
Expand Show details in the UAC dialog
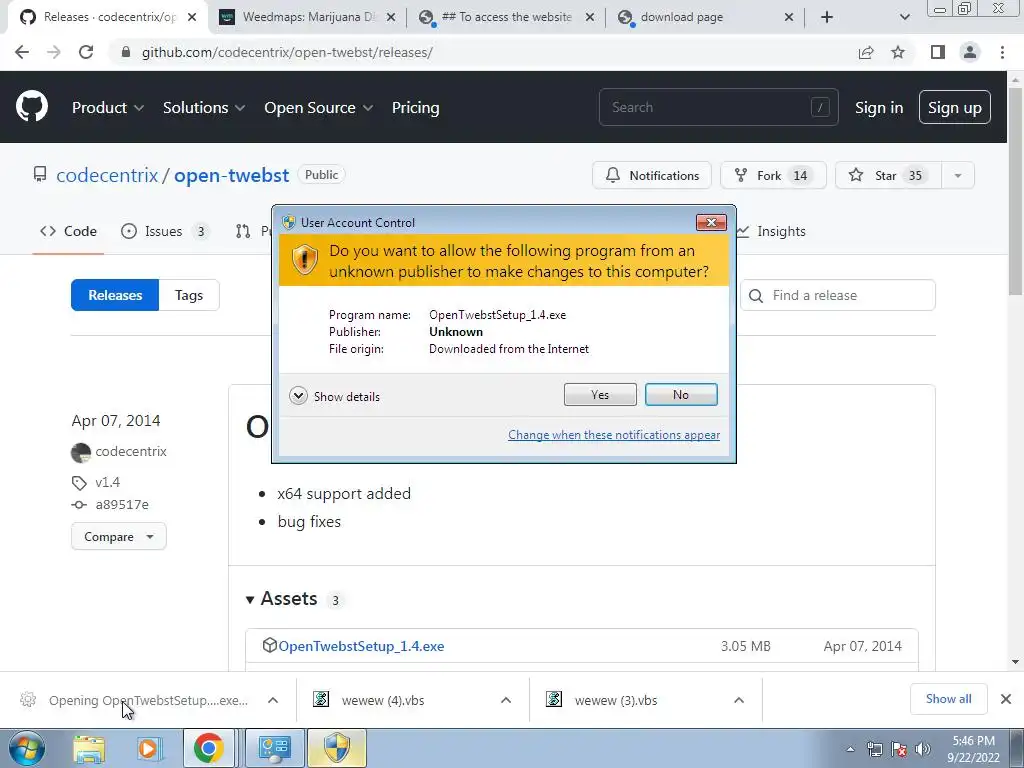(x=334, y=396)
